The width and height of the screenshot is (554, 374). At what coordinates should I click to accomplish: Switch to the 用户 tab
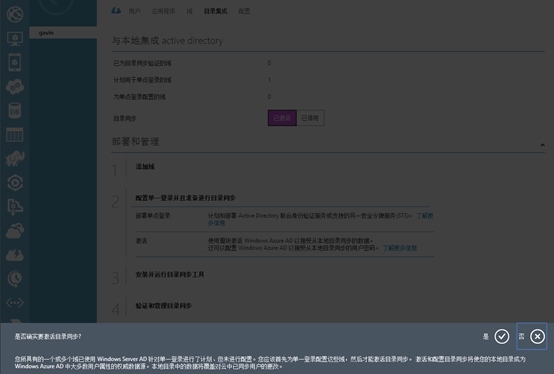[135, 11]
